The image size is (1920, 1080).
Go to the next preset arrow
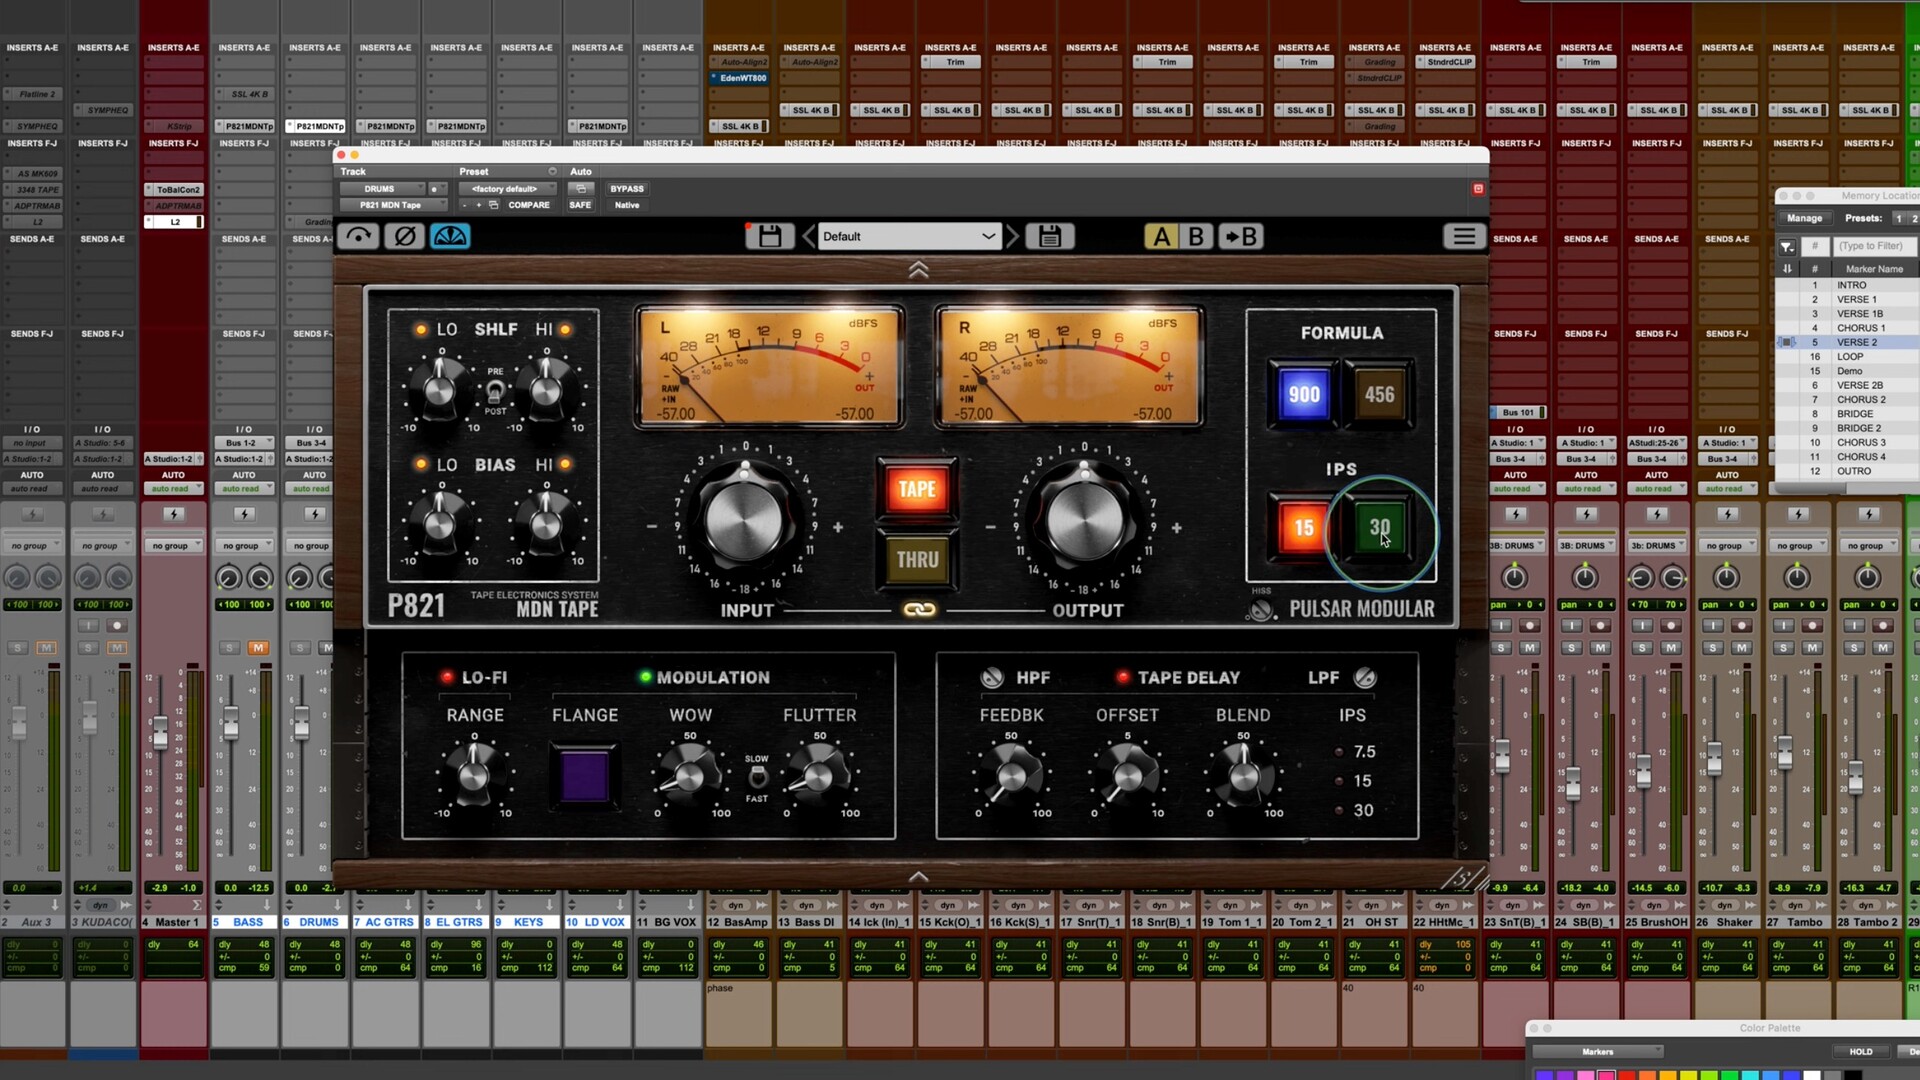pos(1012,236)
